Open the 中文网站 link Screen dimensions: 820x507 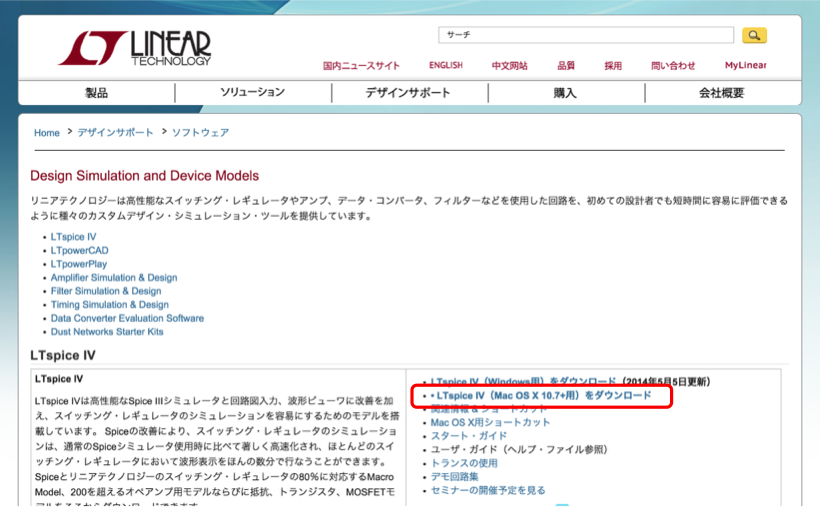[509, 65]
